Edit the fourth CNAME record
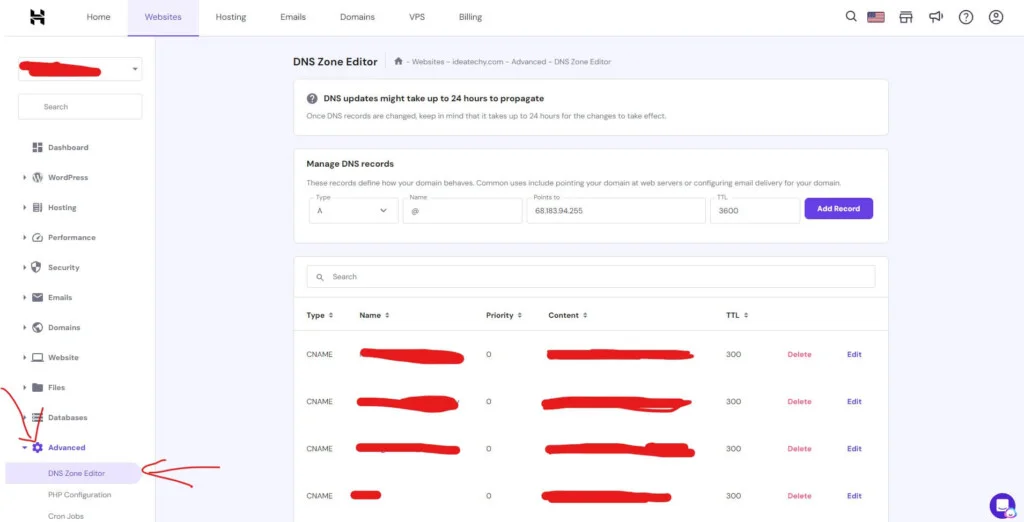This screenshot has width=1024, height=522. 854,496
